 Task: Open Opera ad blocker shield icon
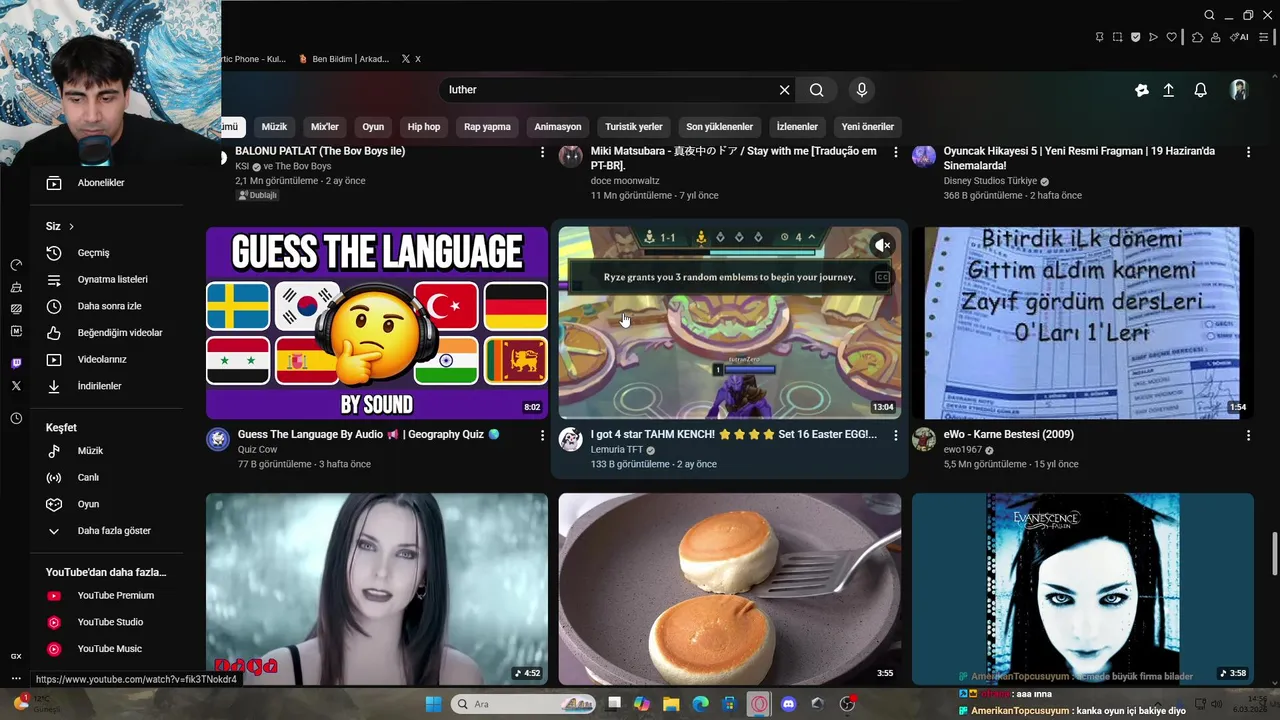pos(1135,37)
